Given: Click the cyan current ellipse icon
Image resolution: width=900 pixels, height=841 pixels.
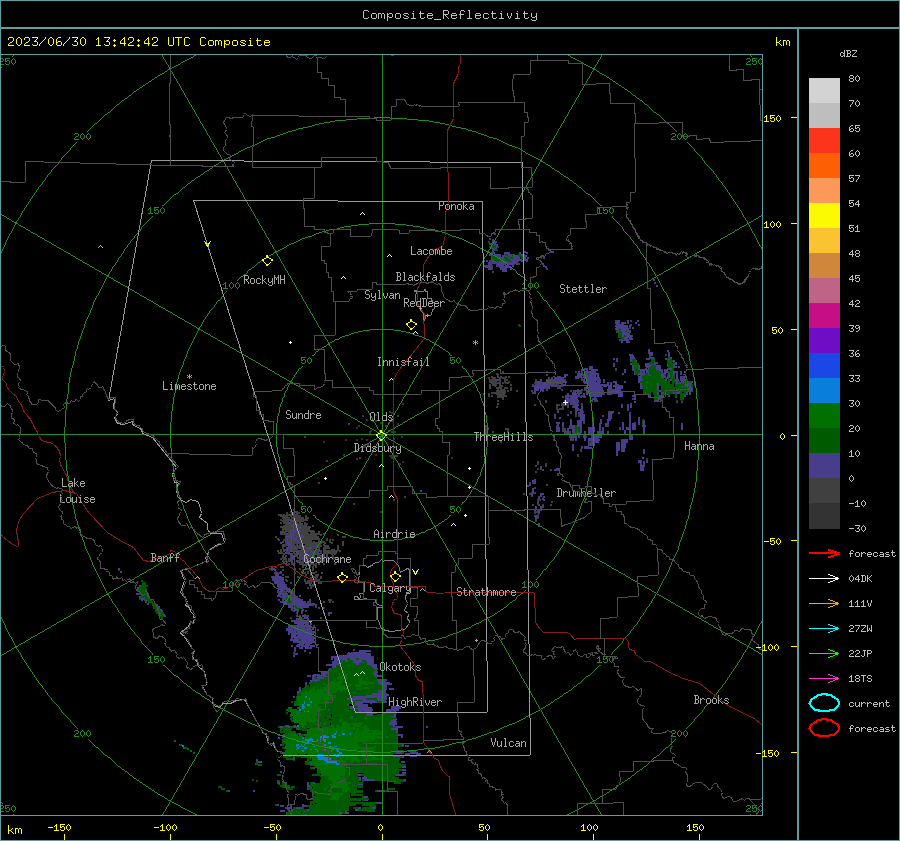Looking at the screenshot, I should [x=824, y=703].
